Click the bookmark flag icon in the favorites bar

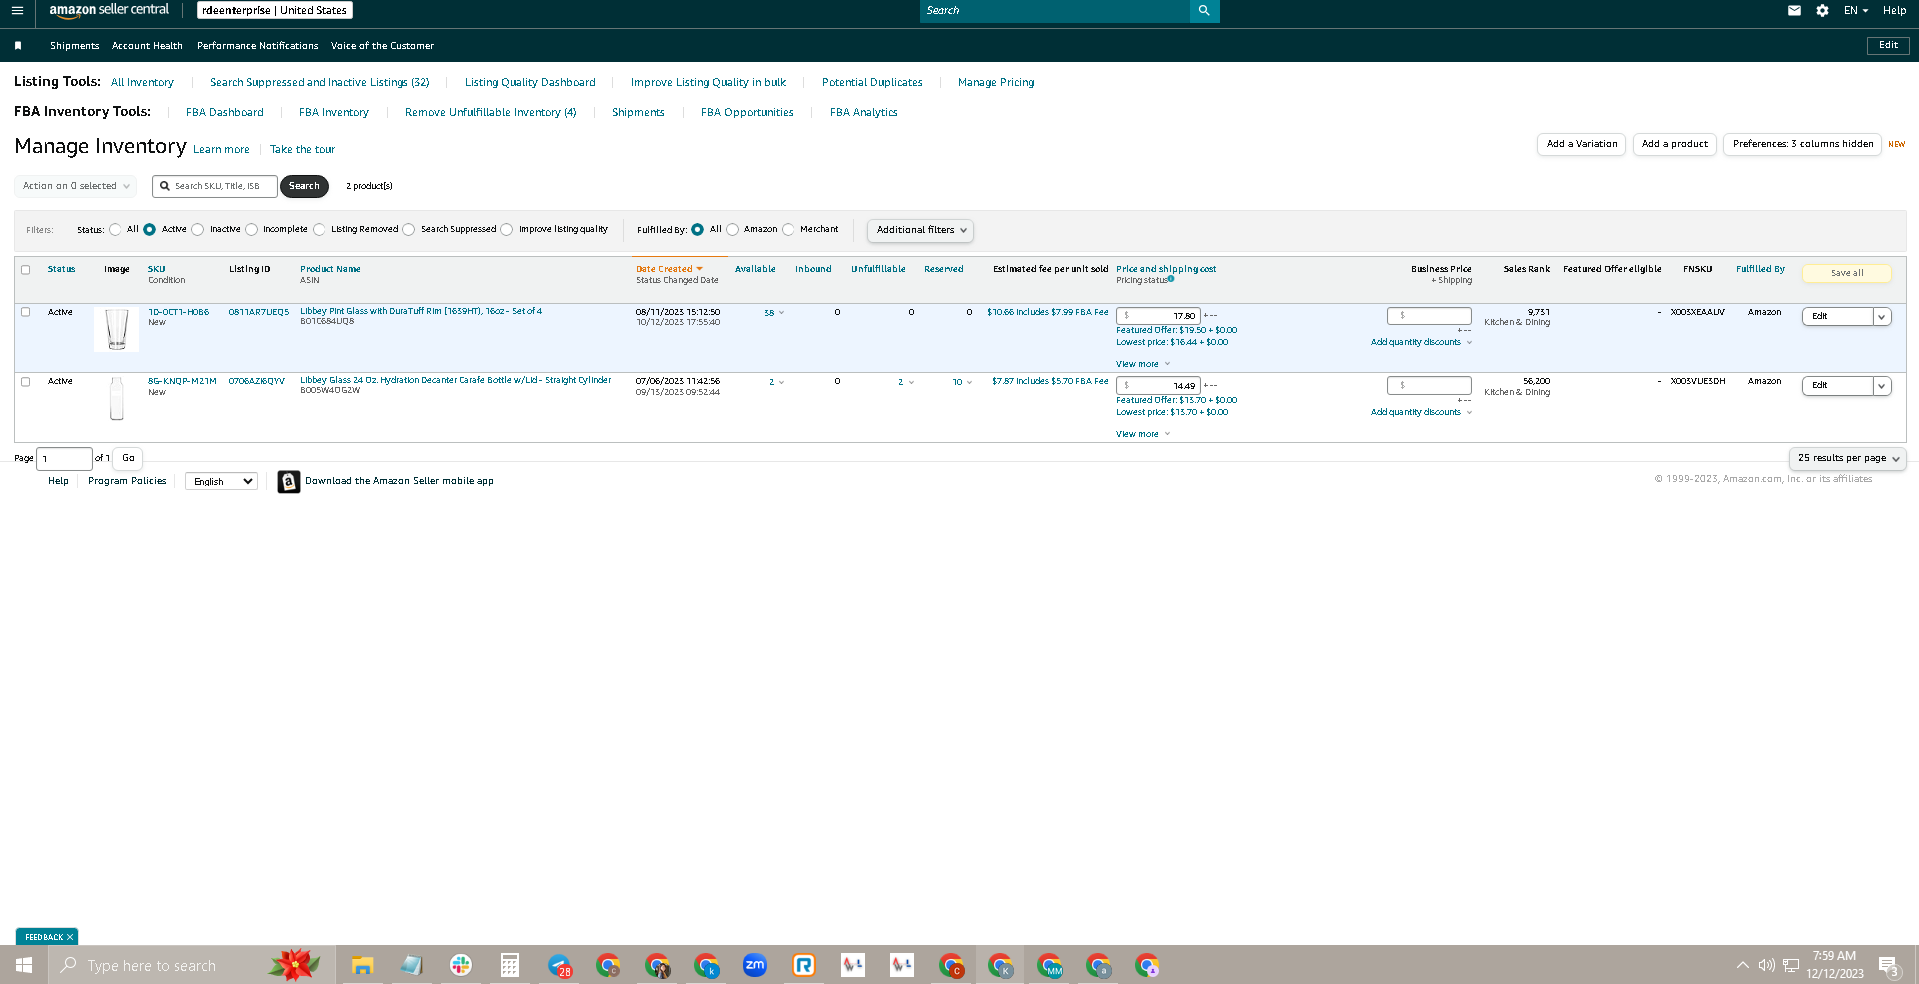[18, 45]
